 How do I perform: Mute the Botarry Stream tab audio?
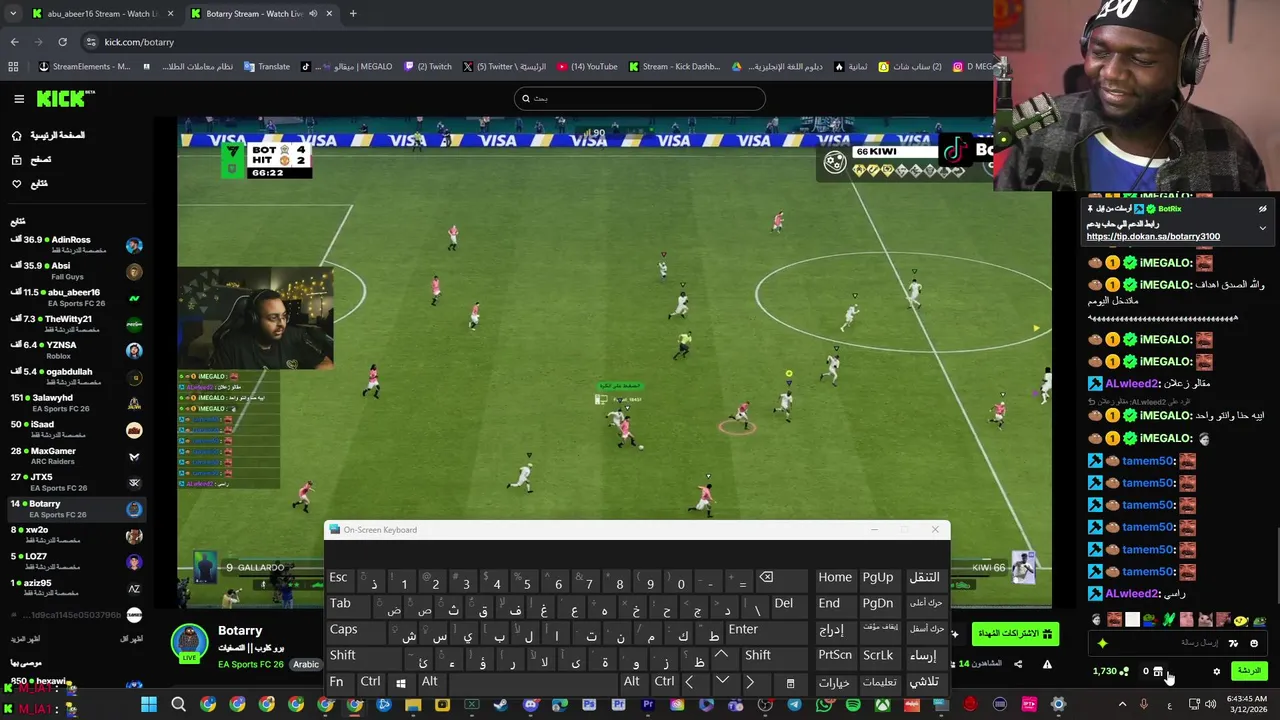tap(313, 13)
